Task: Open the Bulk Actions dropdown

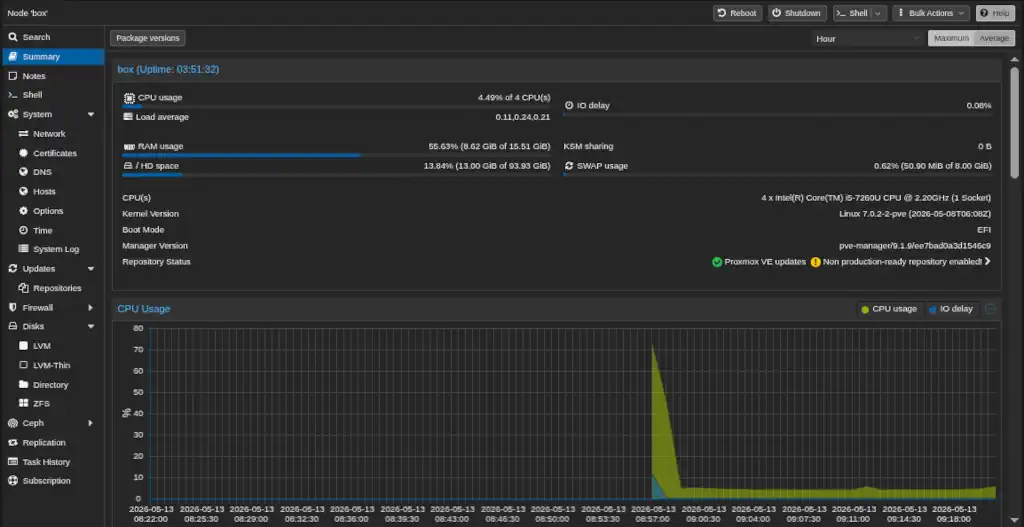Action: pos(931,13)
